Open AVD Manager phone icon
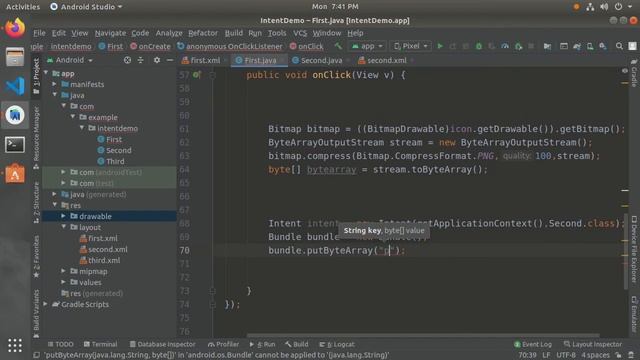This screenshot has height=360, width=640. coord(590,46)
